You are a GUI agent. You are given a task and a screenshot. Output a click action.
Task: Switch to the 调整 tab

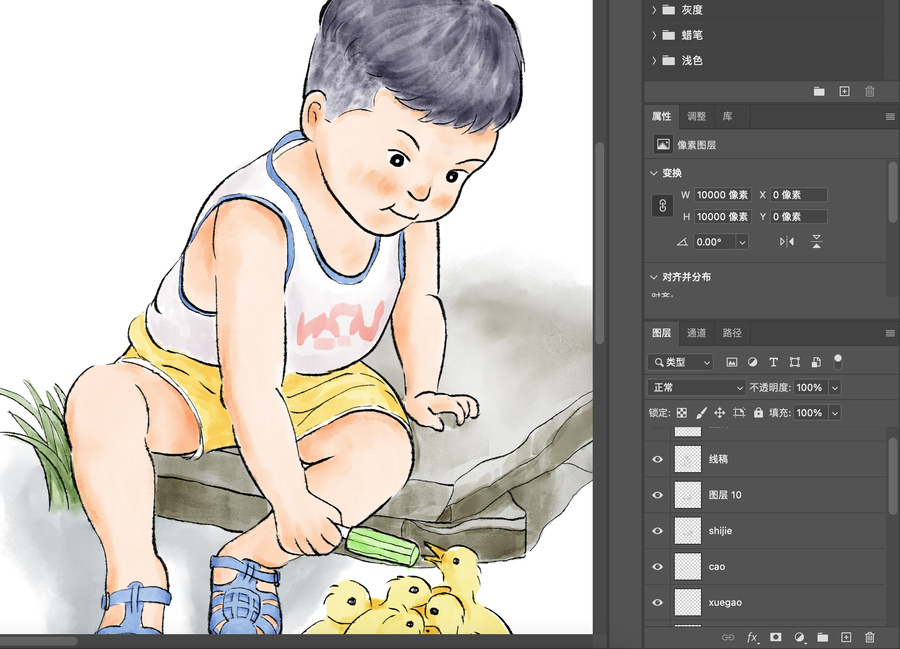click(696, 116)
